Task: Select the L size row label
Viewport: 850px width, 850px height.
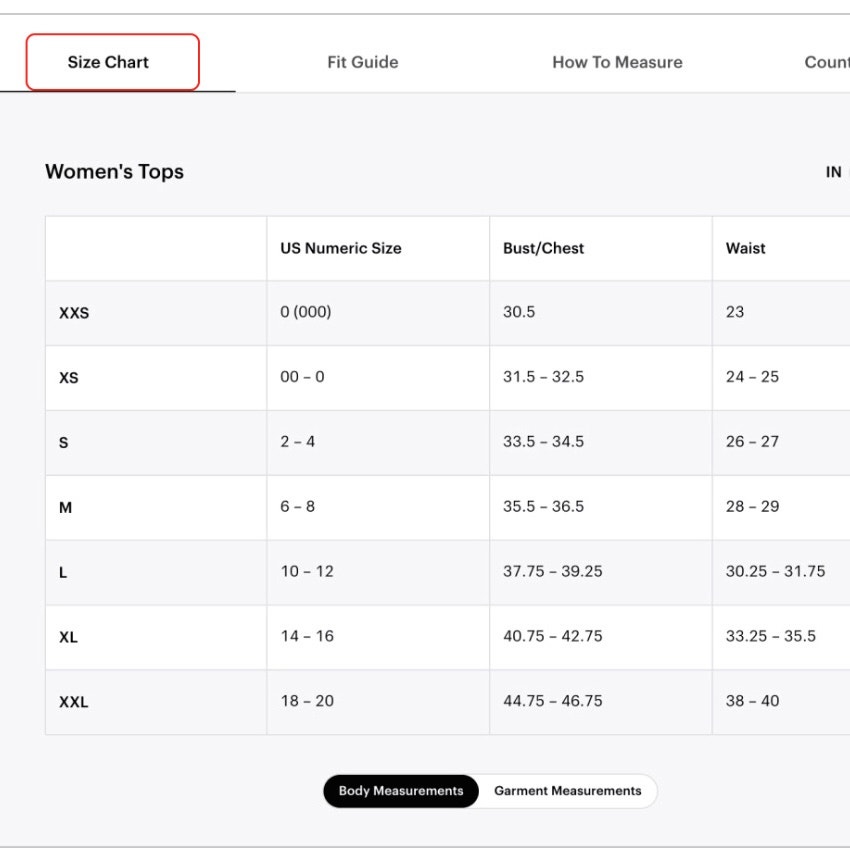Action: [x=63, y=572]
